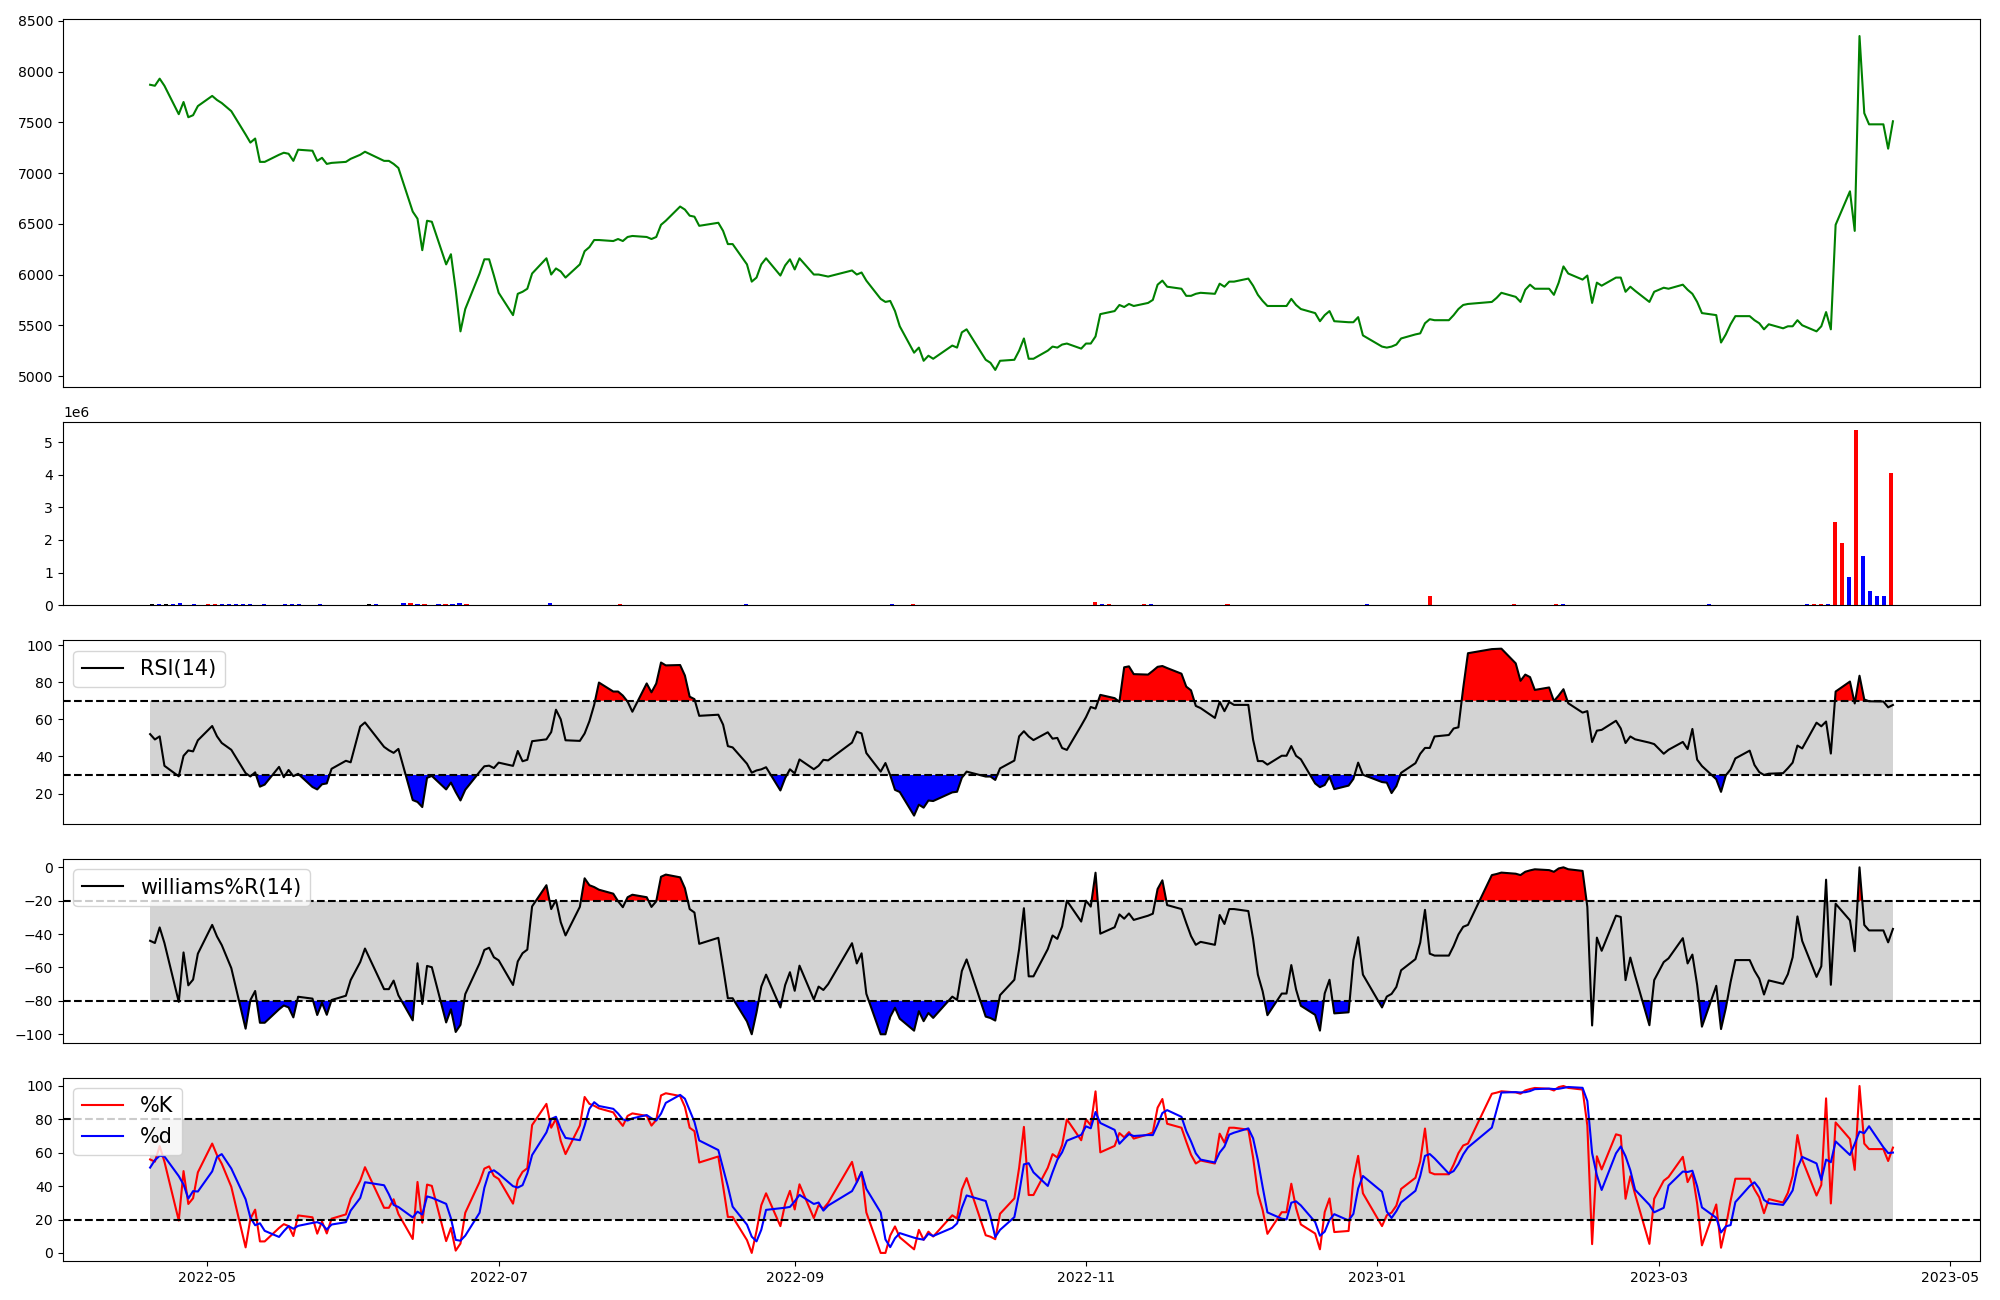The height and width of the screenshot is (1300, 2000).
Task: Select the blue %d legend line sample
Action: coord(103,1136)
